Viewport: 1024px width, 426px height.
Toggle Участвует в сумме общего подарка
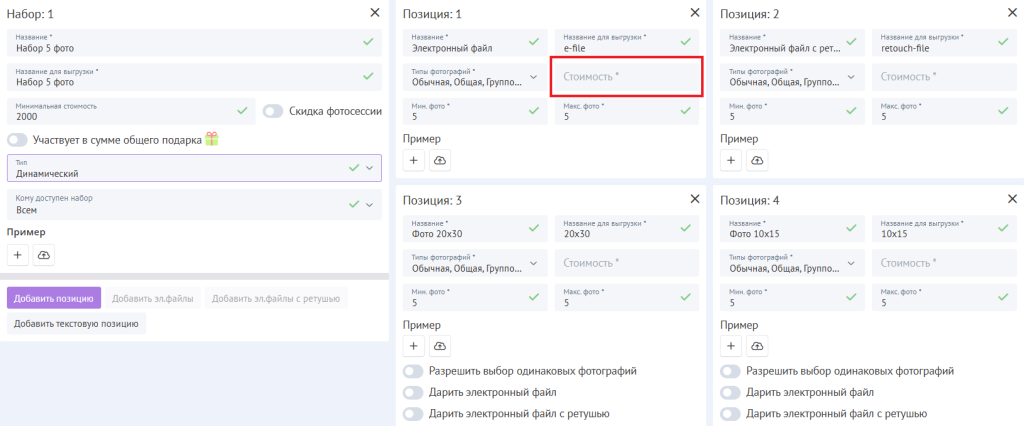[x=18, y=140]
